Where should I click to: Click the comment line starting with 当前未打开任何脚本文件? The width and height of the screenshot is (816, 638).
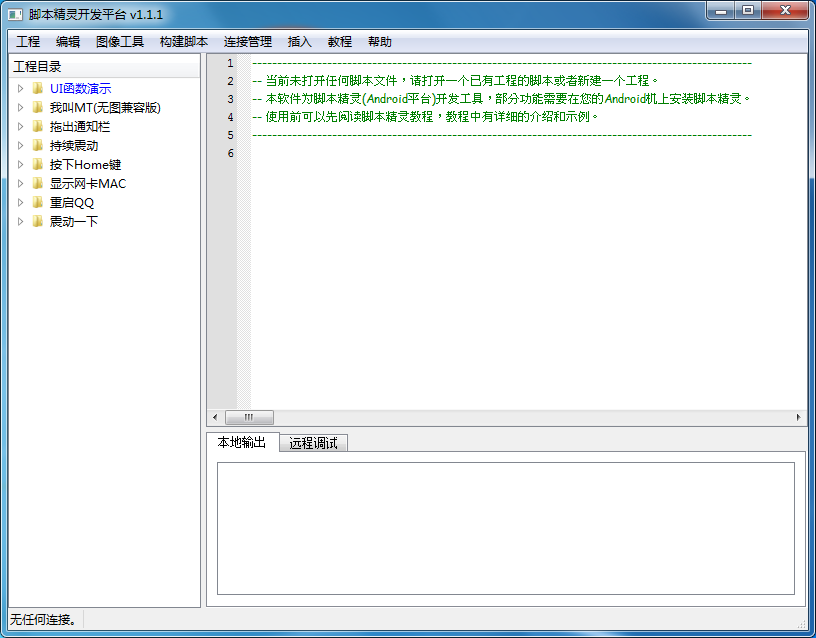455,81
